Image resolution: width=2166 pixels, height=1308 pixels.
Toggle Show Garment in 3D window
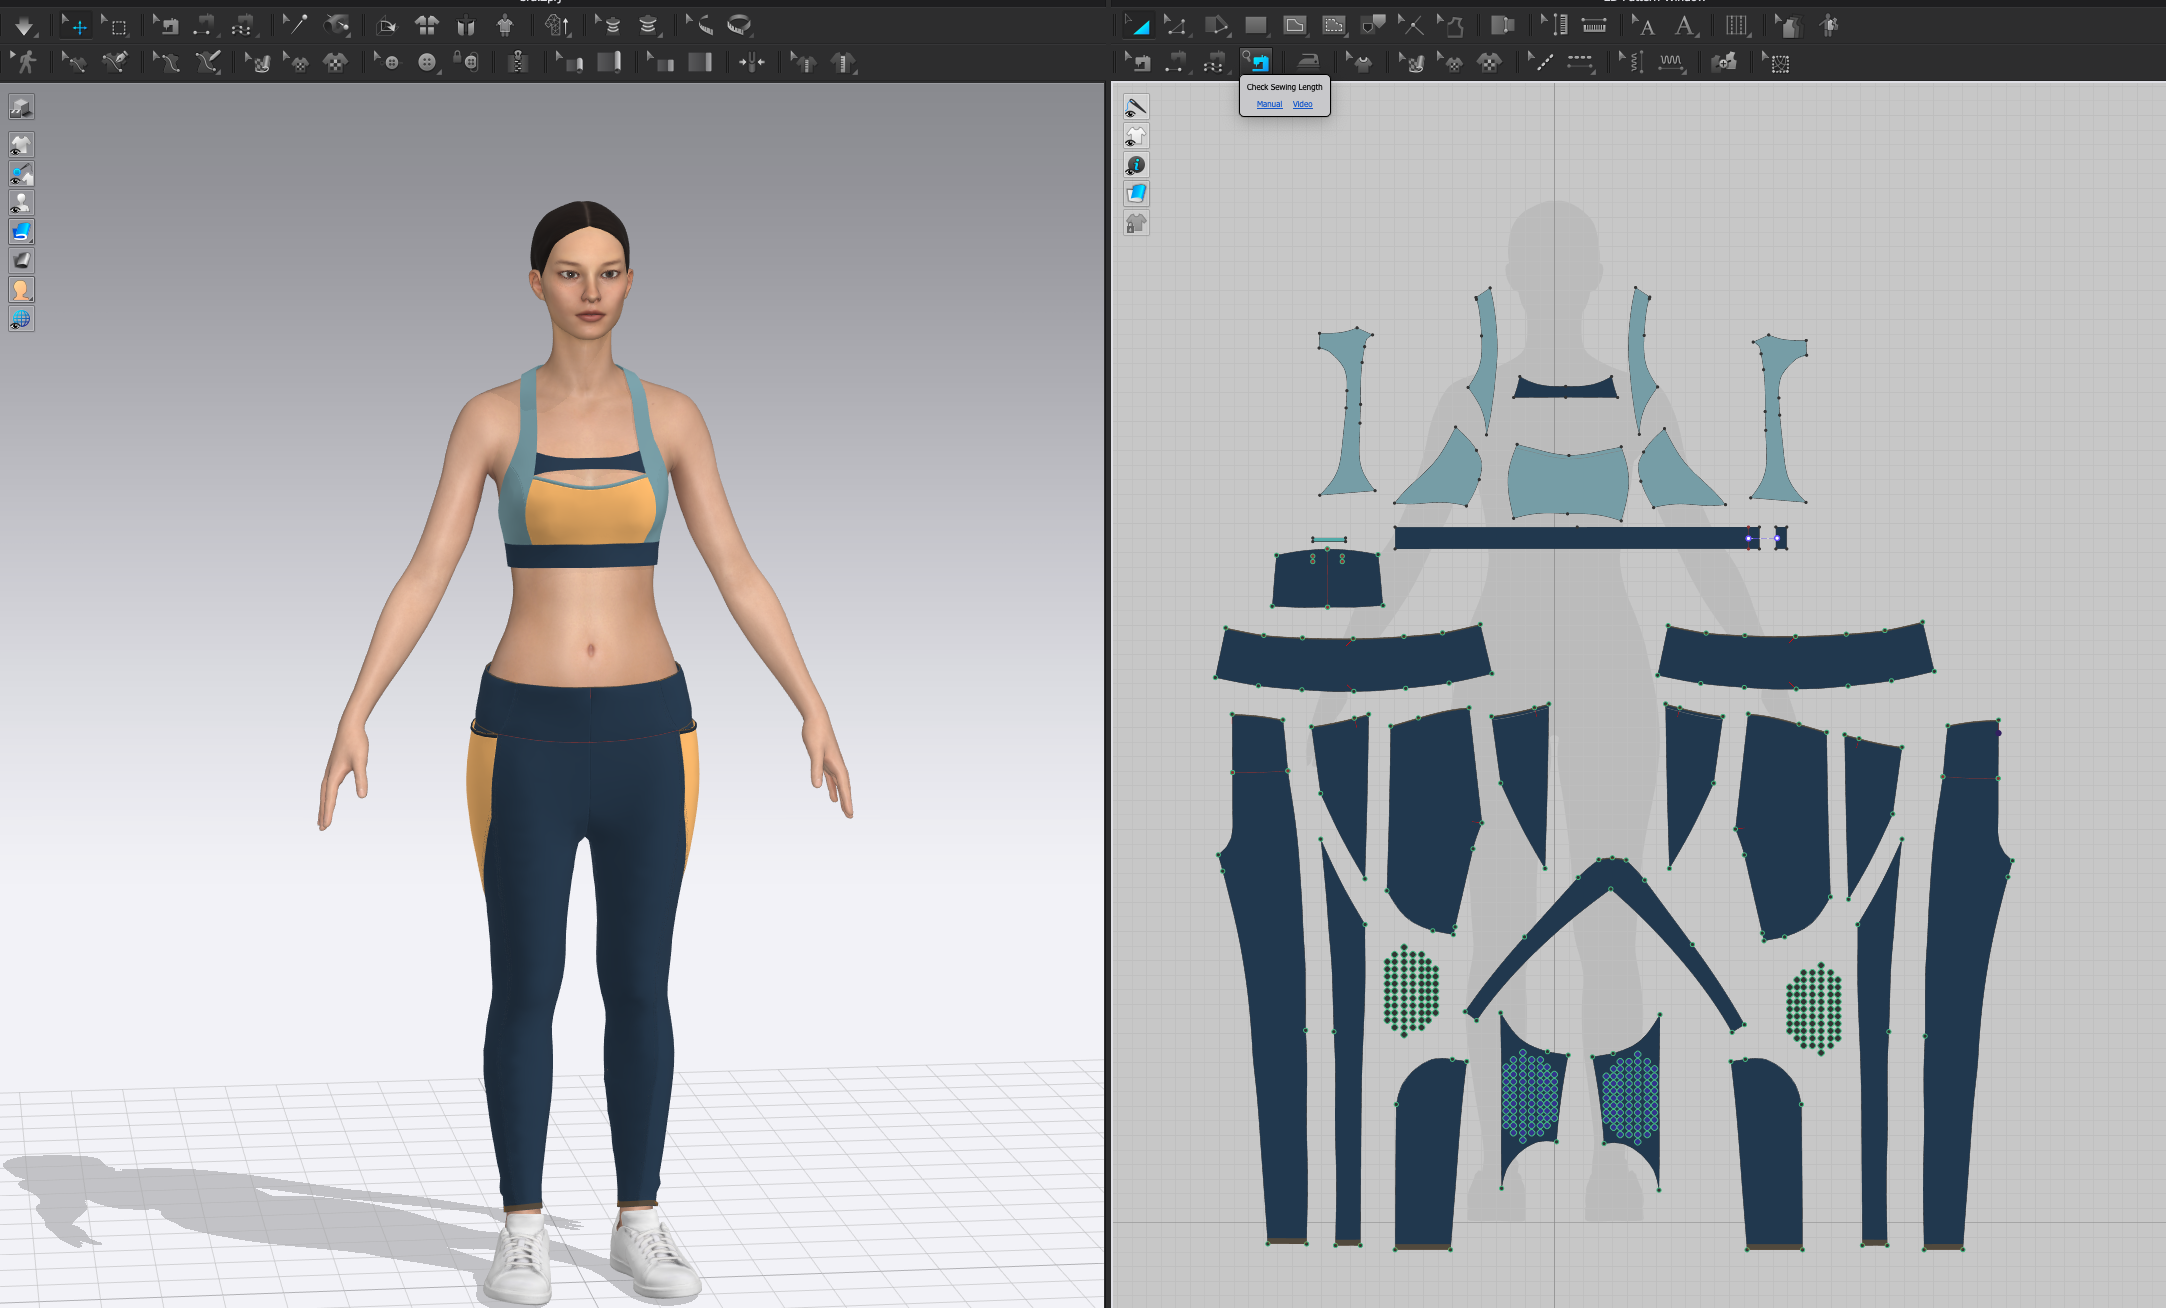pyautogui.click(x=21, y=145)
